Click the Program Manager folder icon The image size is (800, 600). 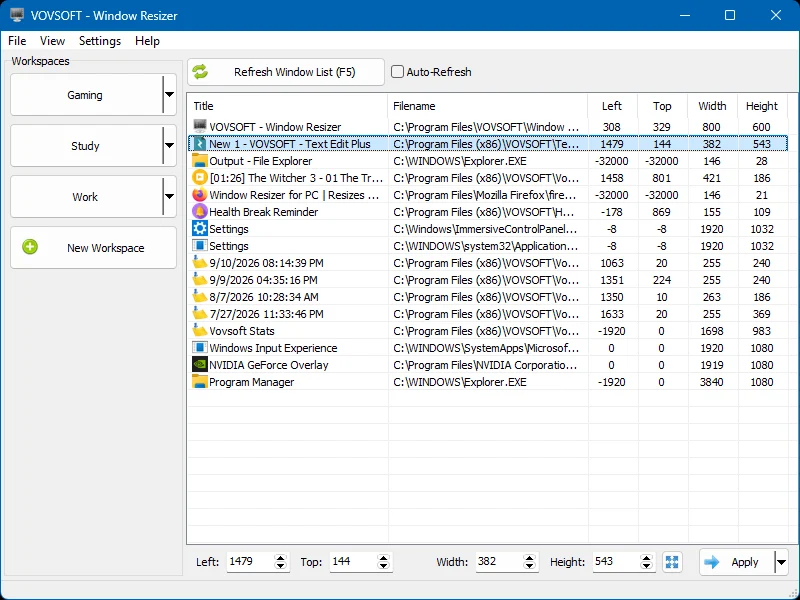click(199, 382)
